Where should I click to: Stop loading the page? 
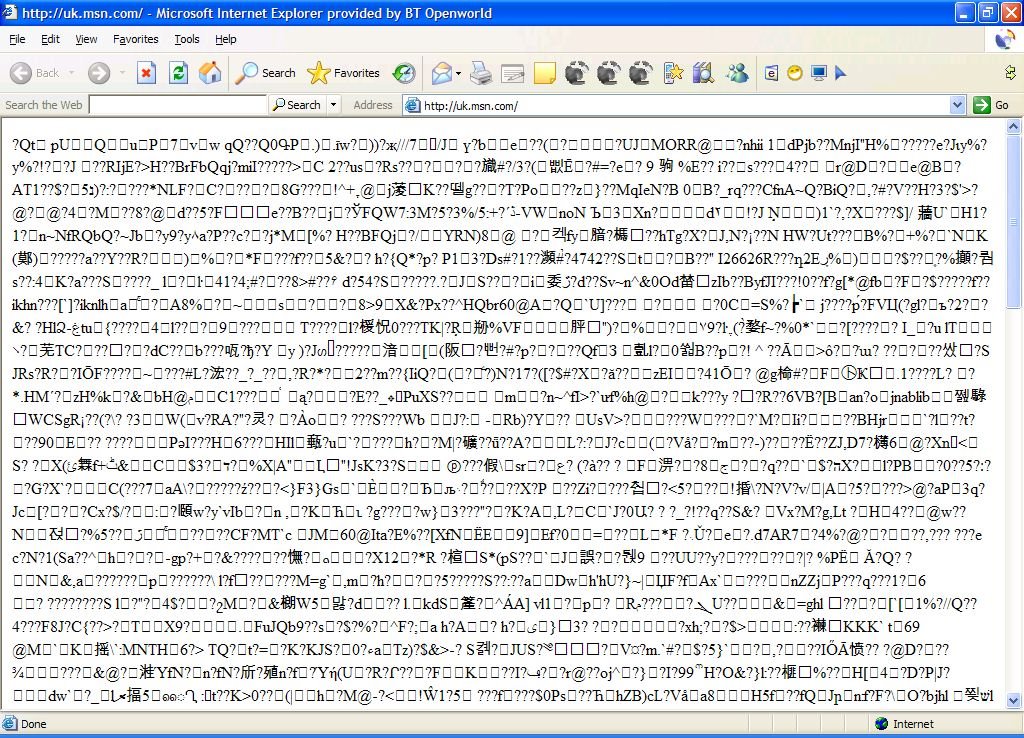point(146,73)
